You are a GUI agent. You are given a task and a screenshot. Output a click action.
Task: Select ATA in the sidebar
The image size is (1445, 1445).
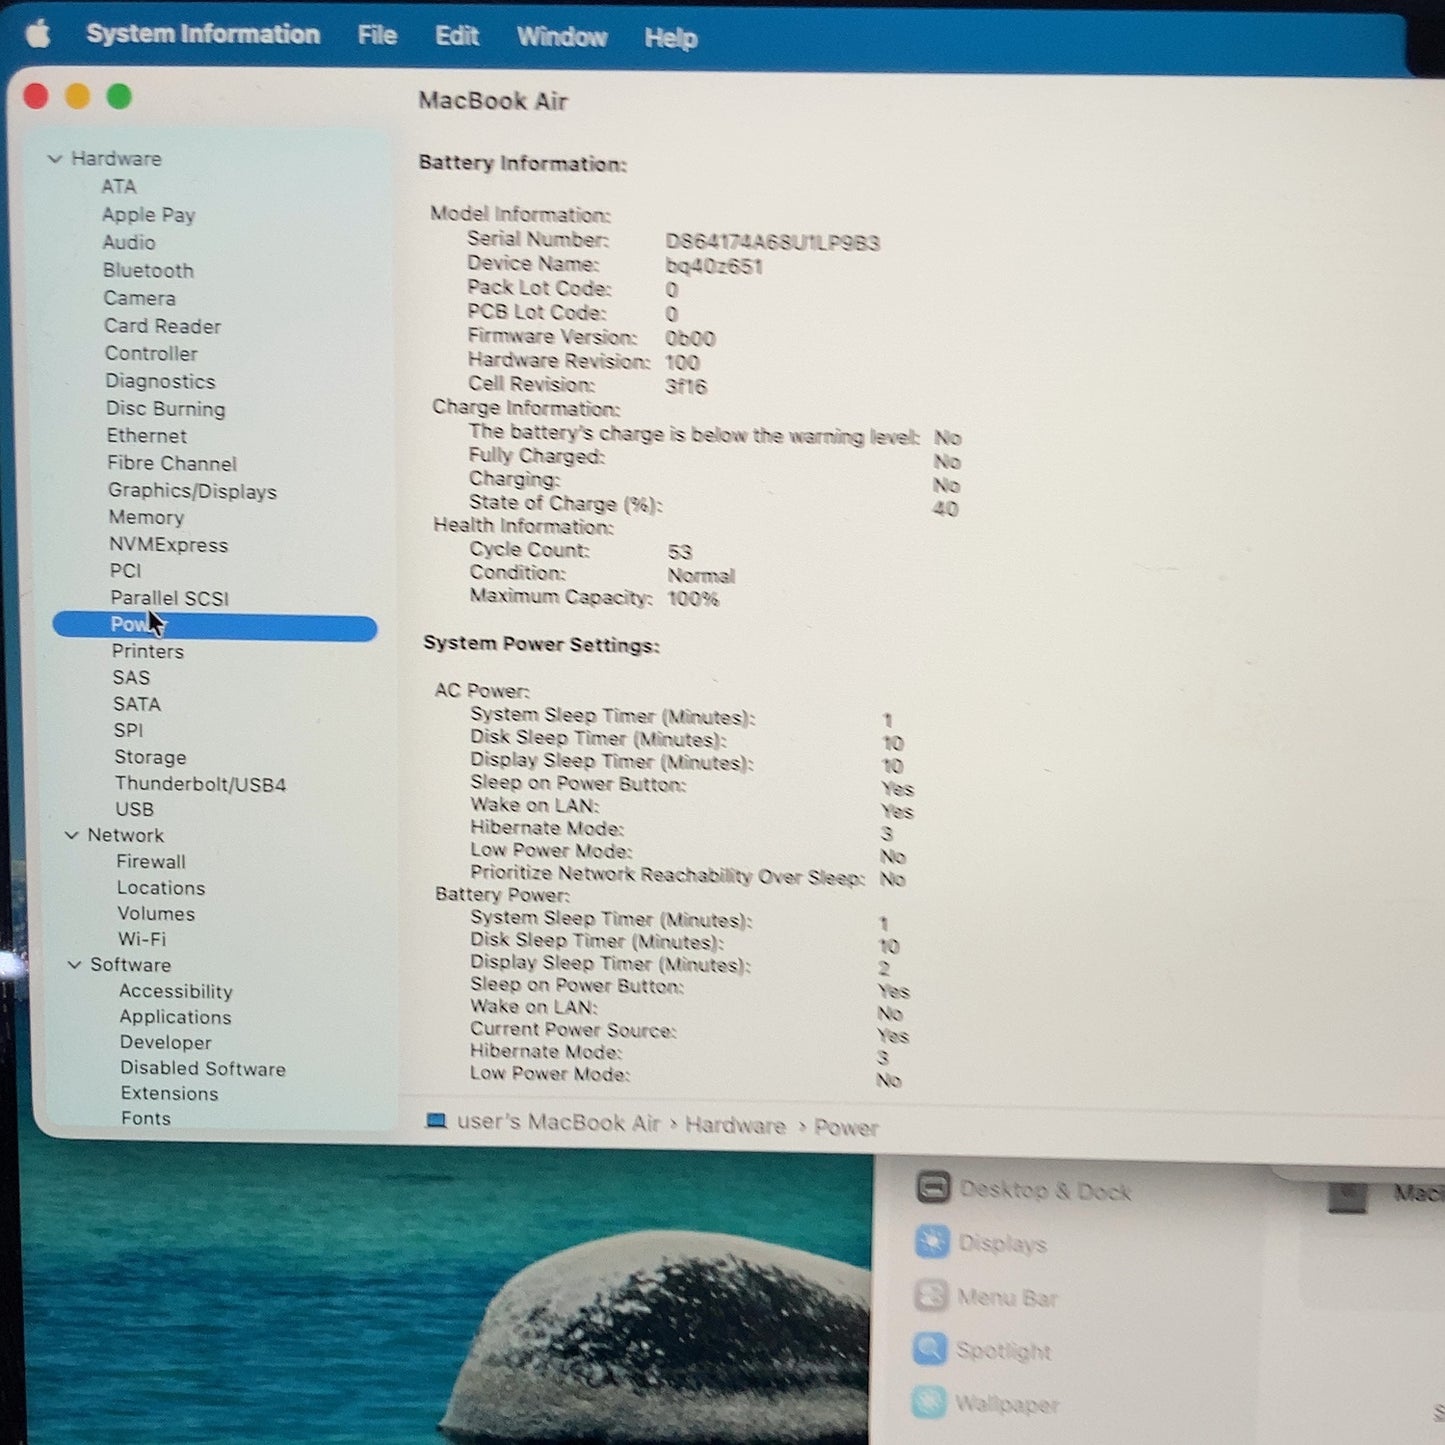click(119, 186)
